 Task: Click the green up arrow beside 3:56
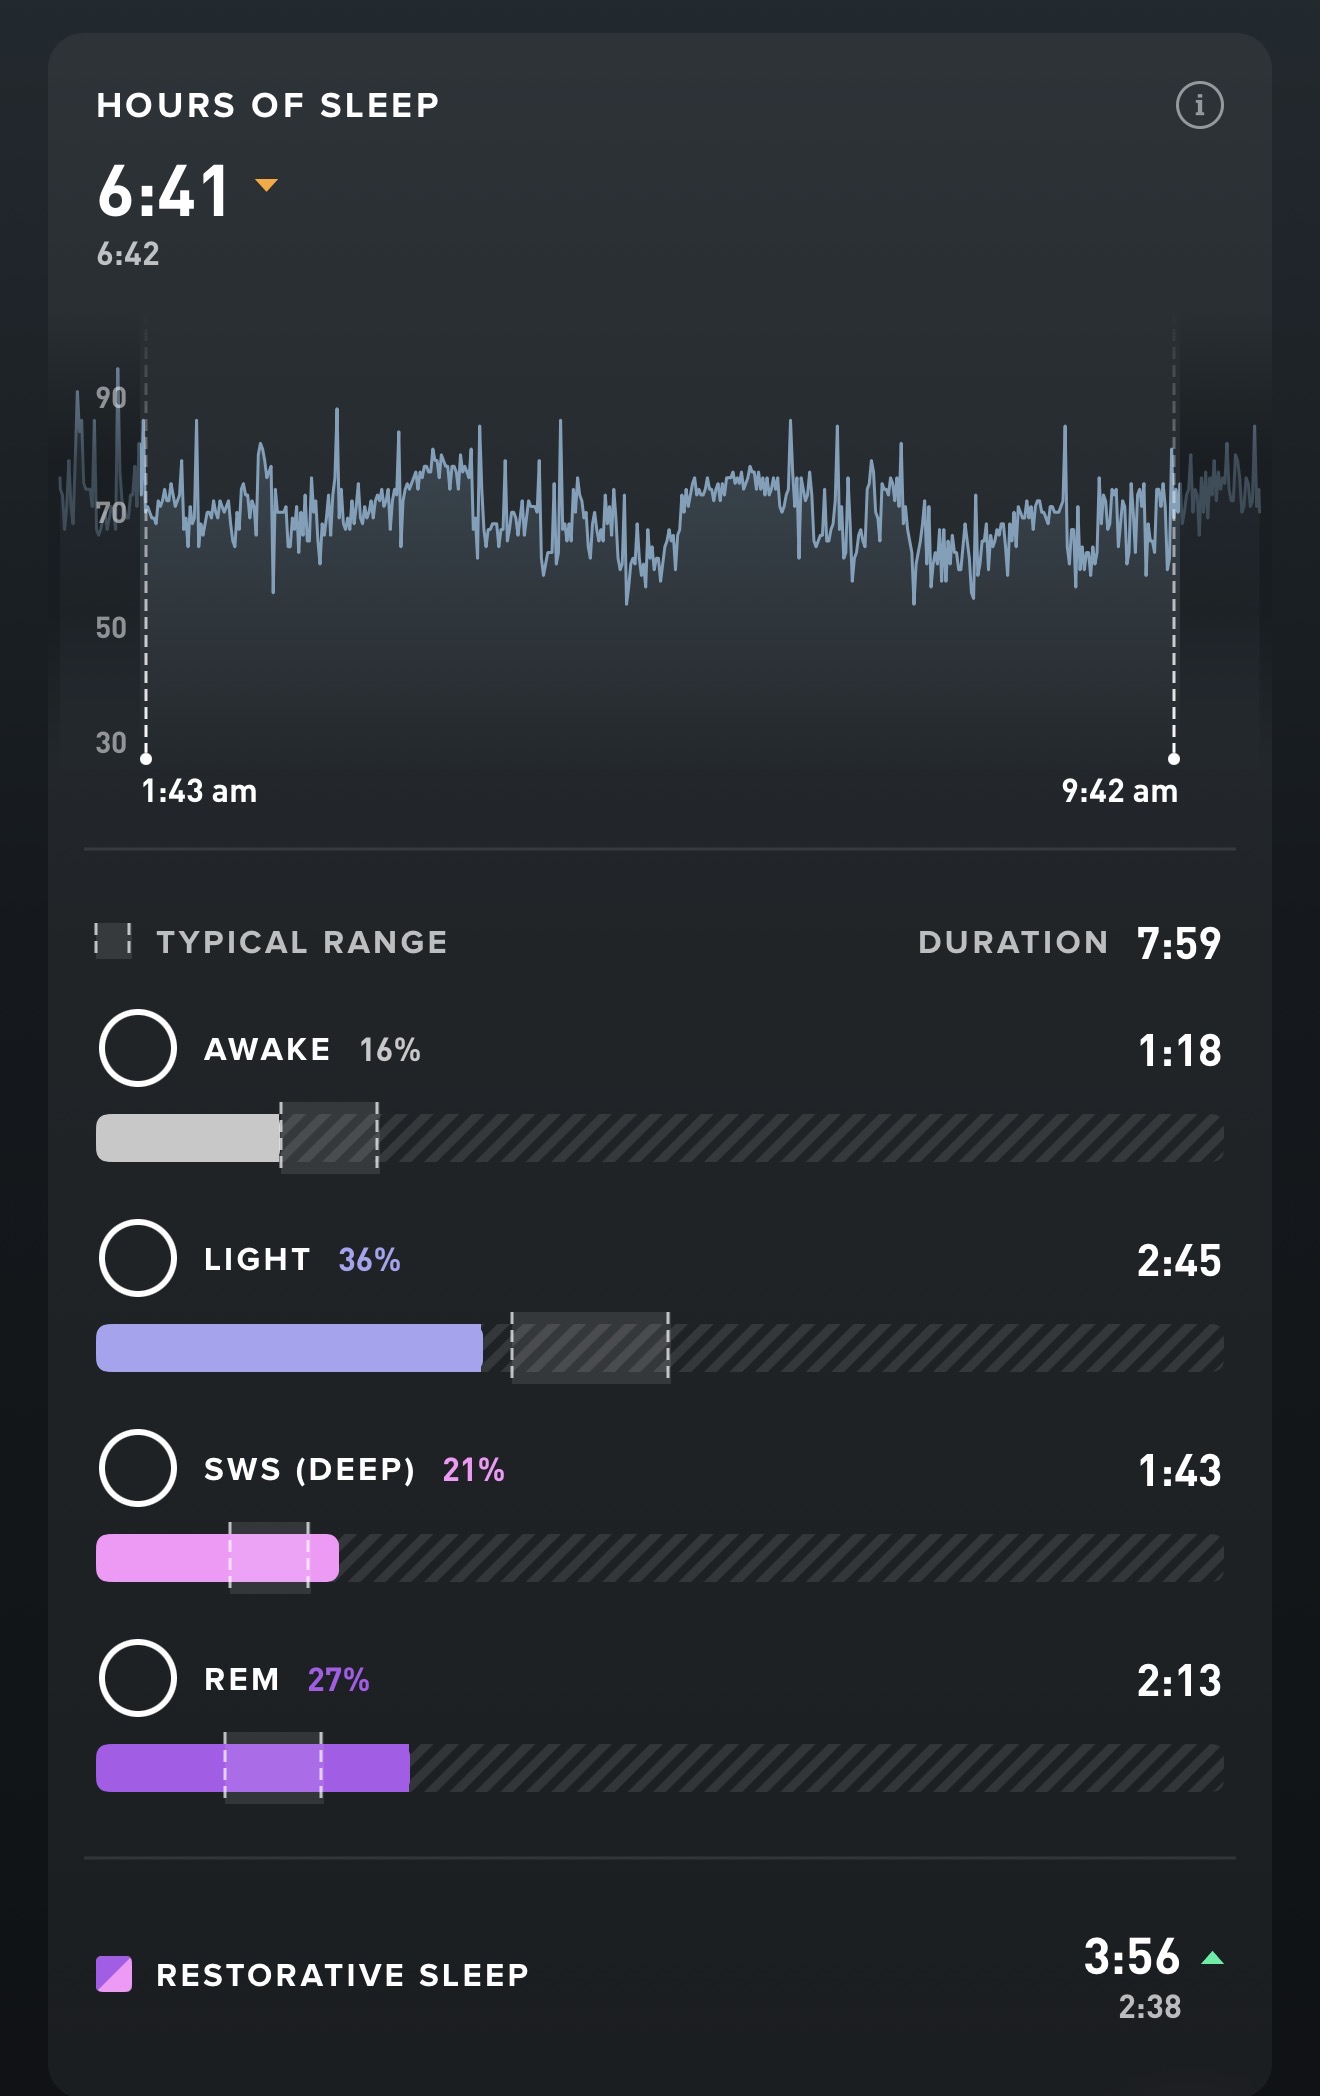coord(1212,1958)
